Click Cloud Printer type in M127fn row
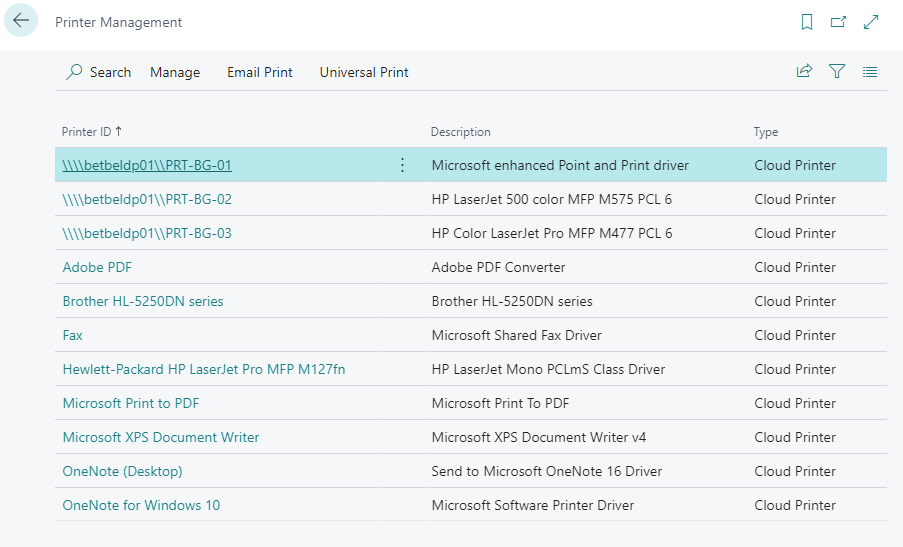The height and width of the screenshot is (547, 903). (x=795, y=369)
